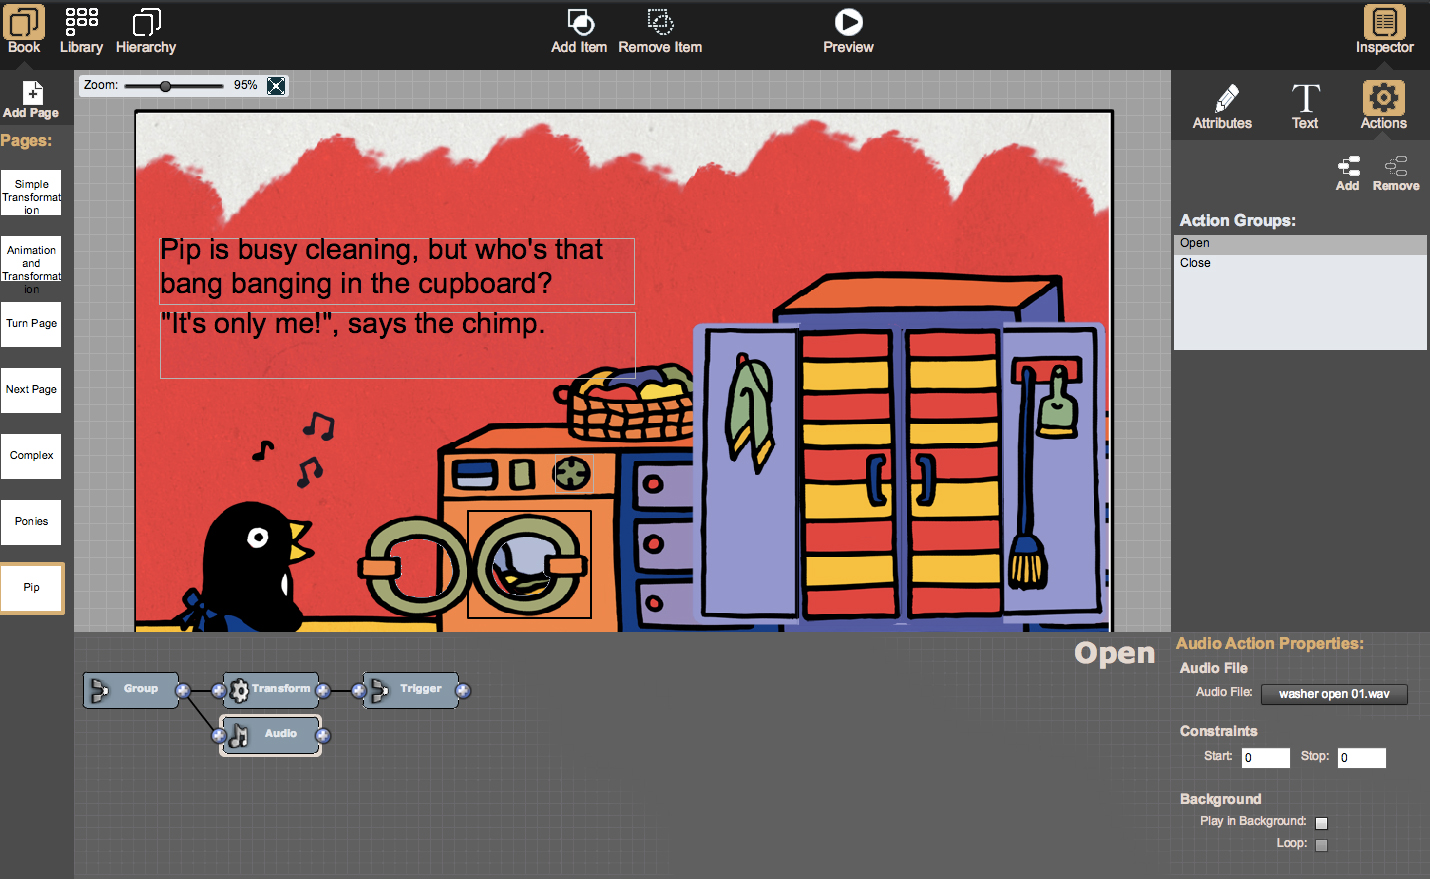This screenshot has width=1430, height=879.
Task: Select the Turn Page page
Action: tap(31, 324)
